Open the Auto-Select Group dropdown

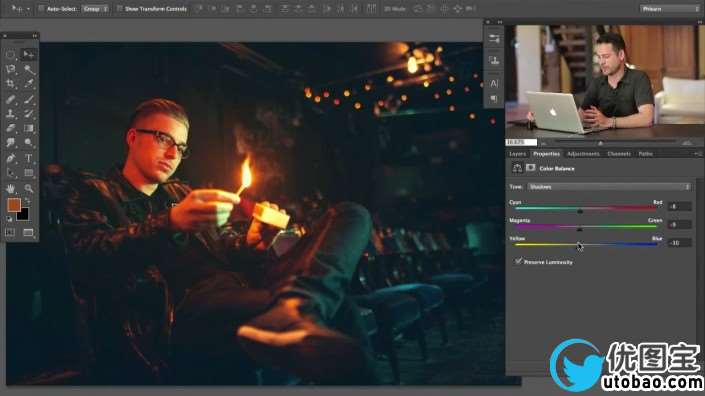(x=95, y=9)
